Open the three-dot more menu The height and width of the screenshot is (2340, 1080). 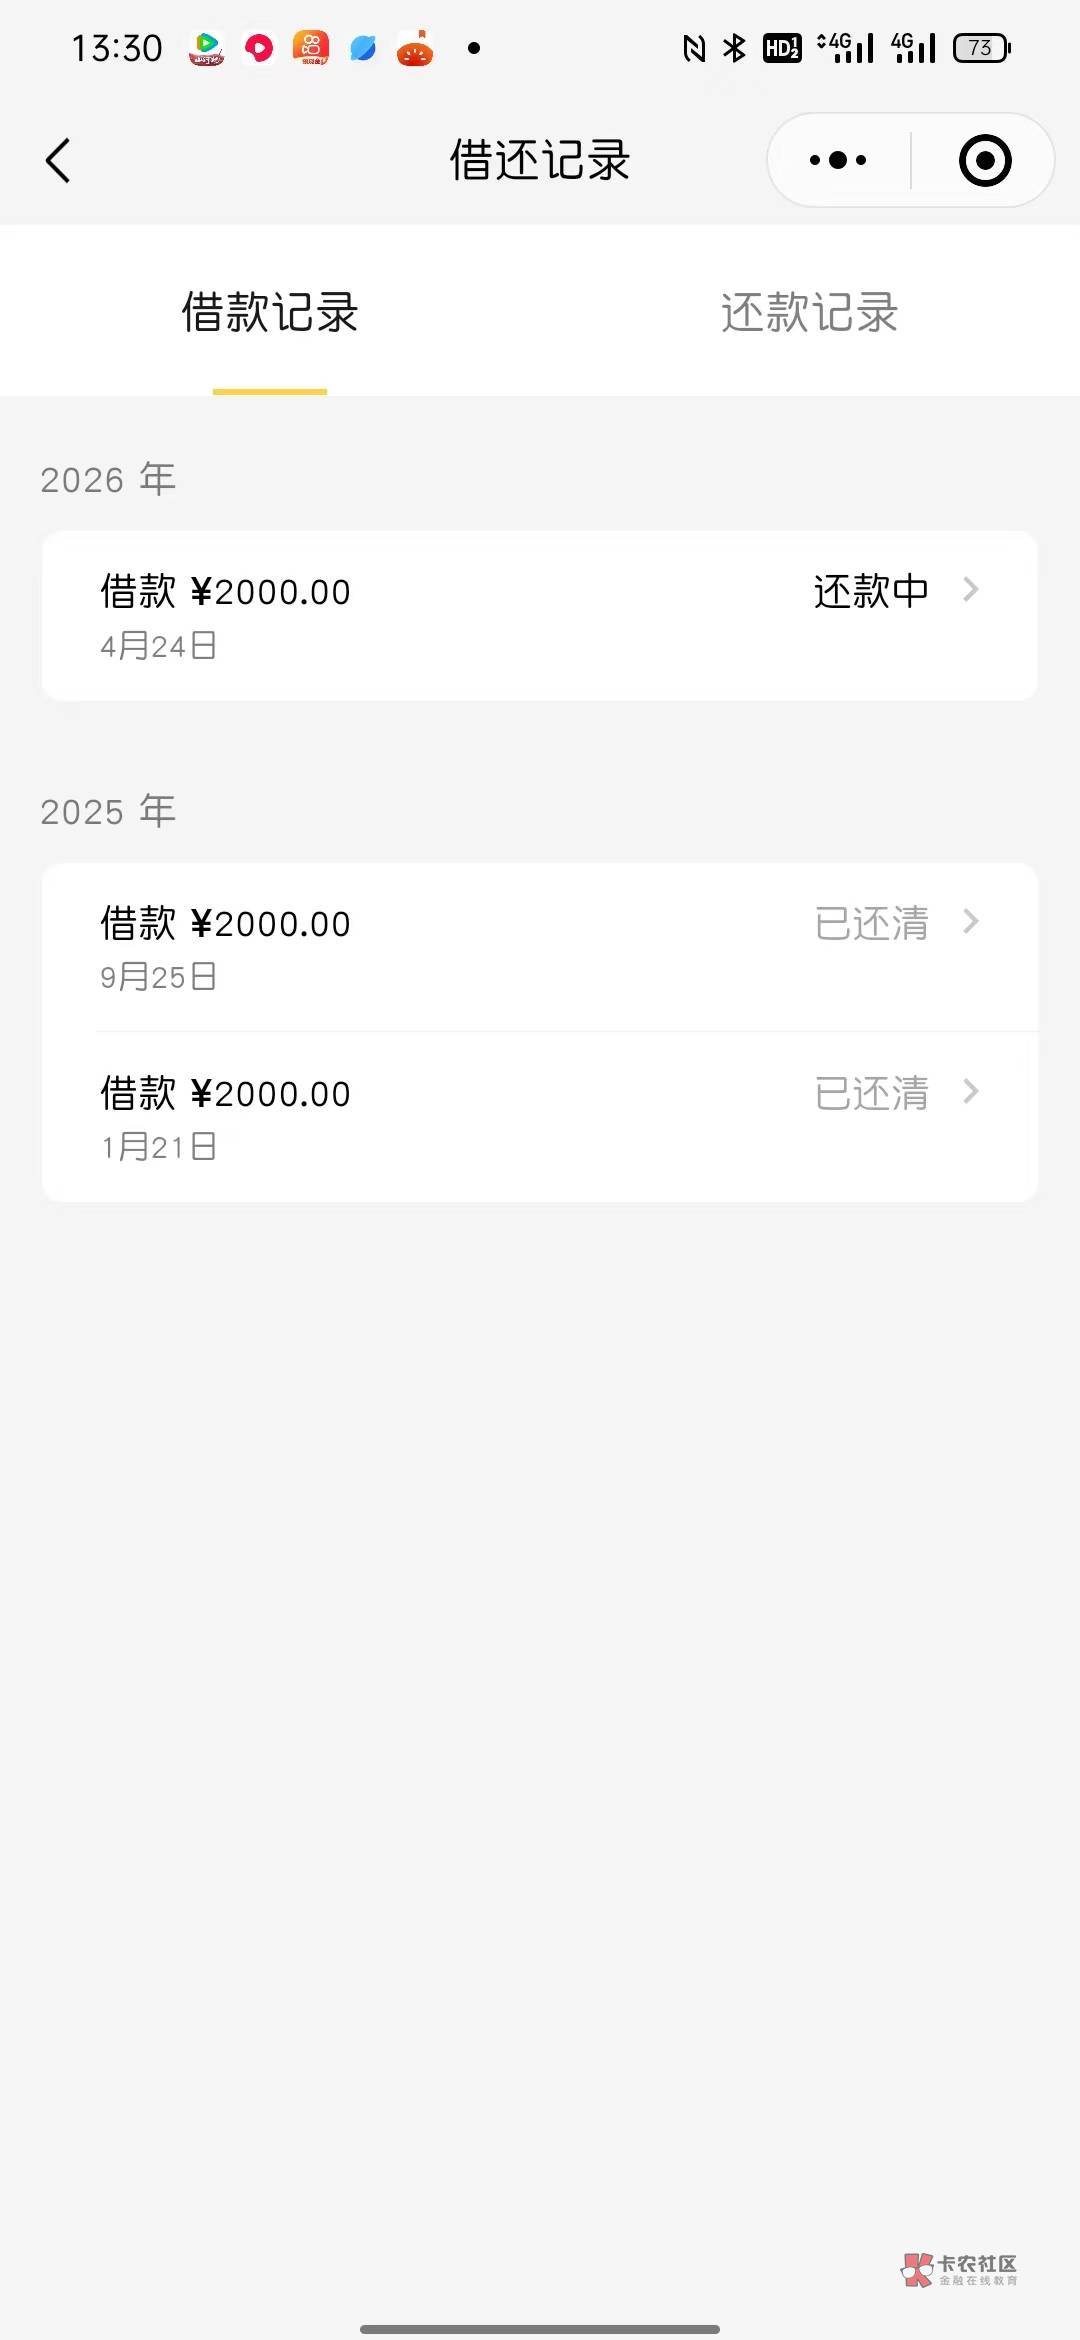838,160
